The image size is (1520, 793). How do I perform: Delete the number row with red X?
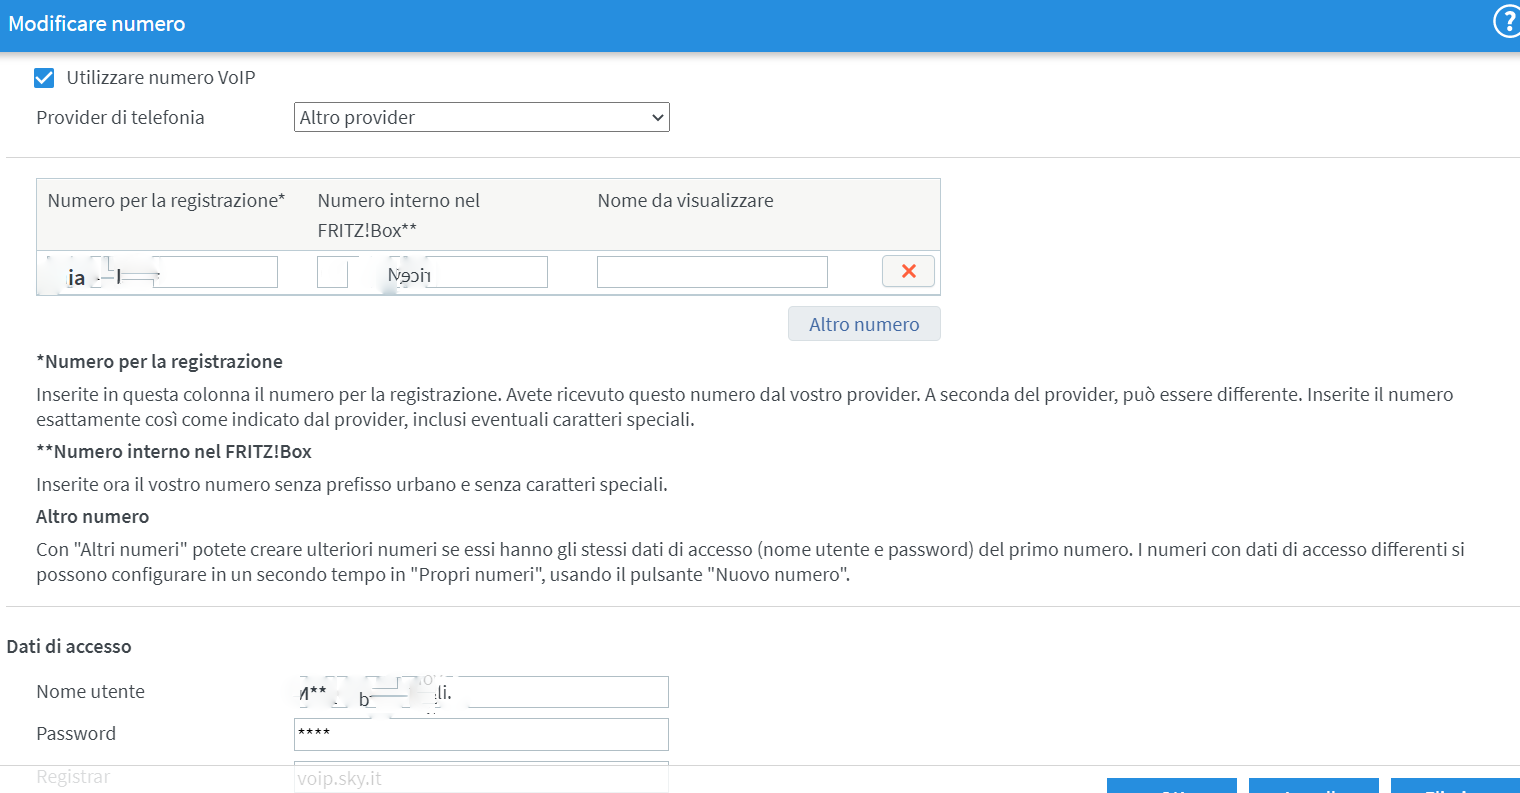[908, 271]
